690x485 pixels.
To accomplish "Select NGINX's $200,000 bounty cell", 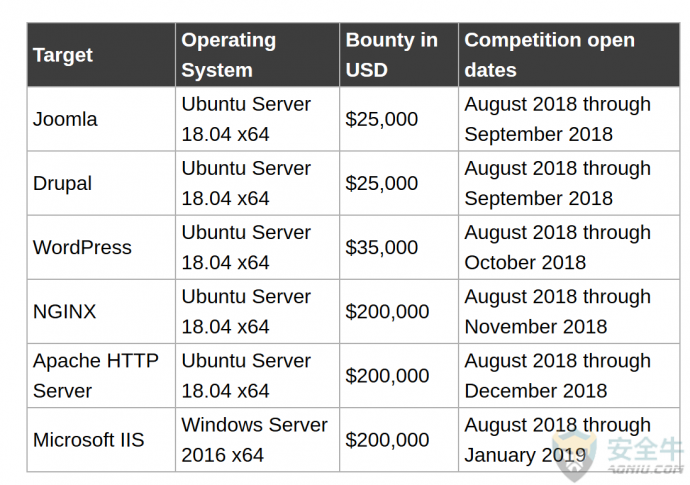I will click(x=399, y=312).
